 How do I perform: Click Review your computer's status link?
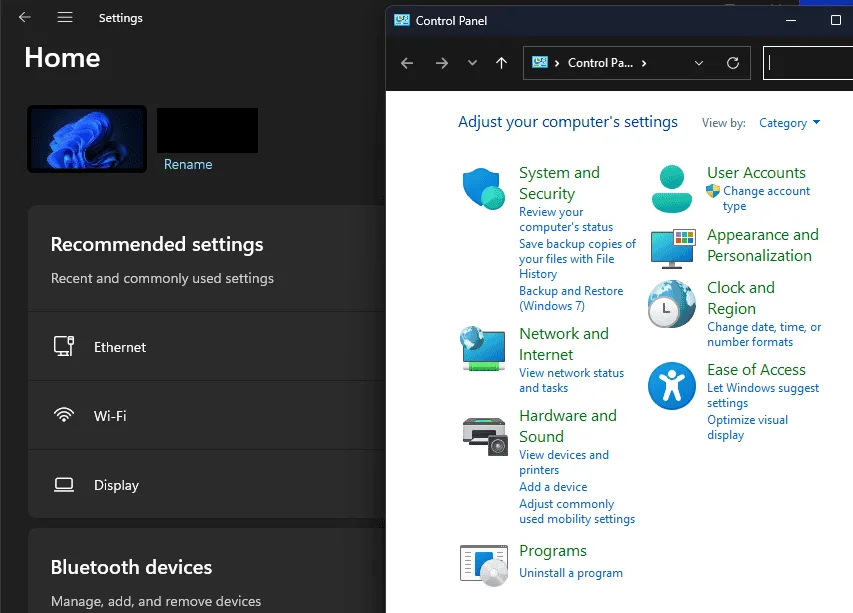[566, 219]
